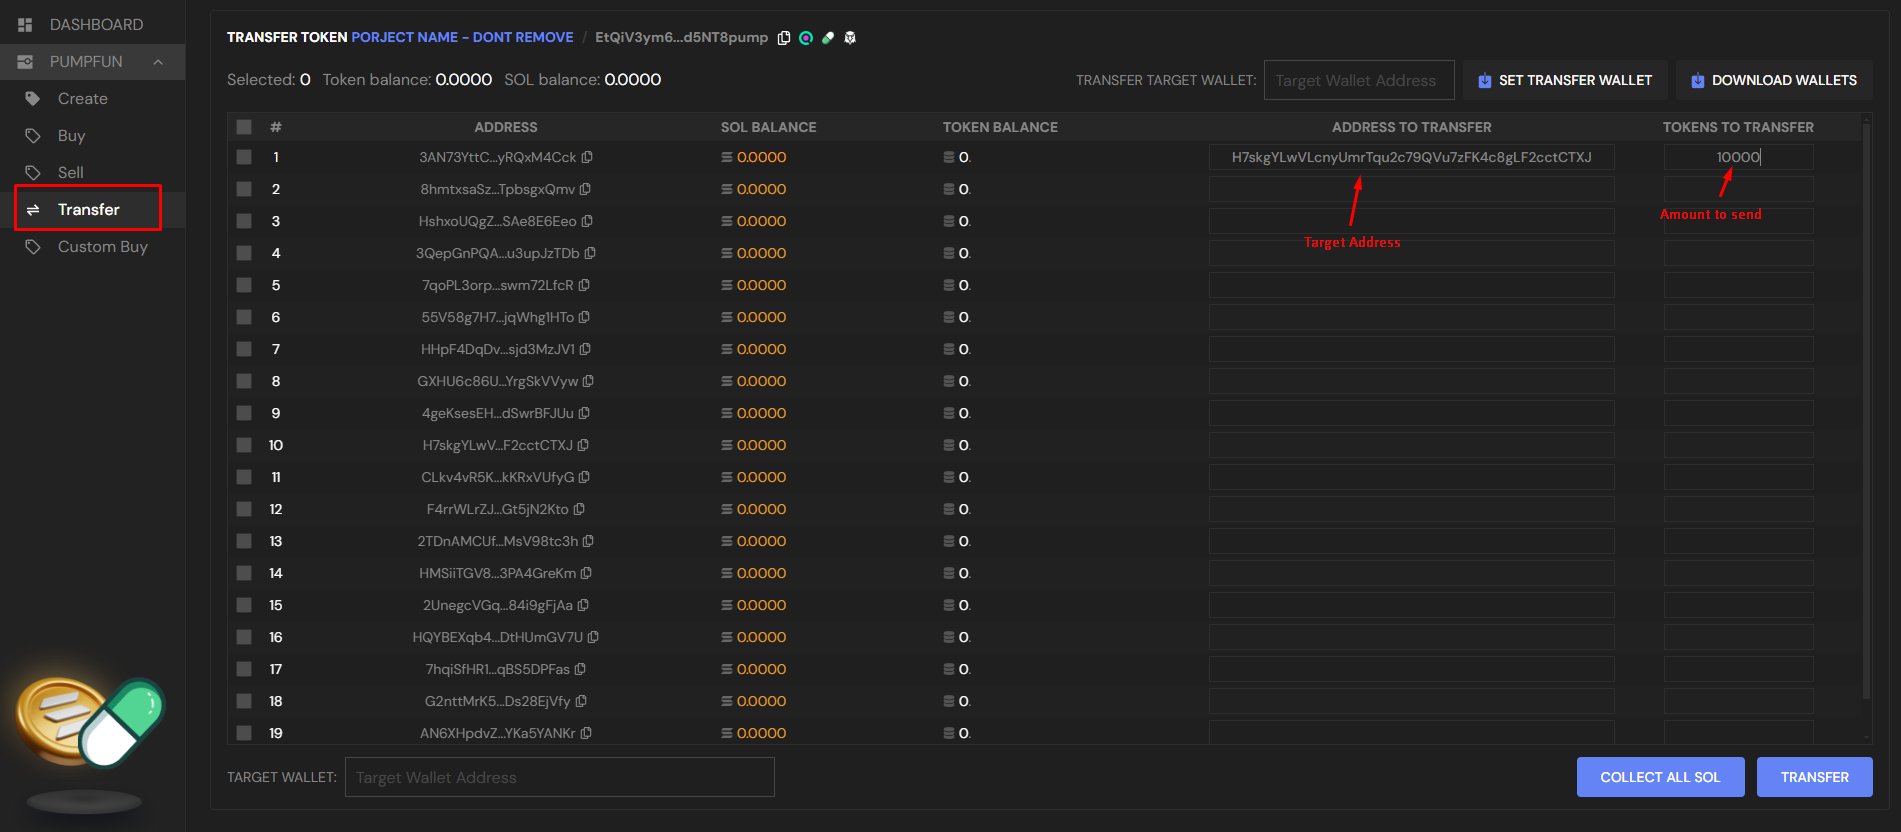
Task: Copy wallet address 3AN73YttC...yRQxM4Cck
Action: point(588,157)
